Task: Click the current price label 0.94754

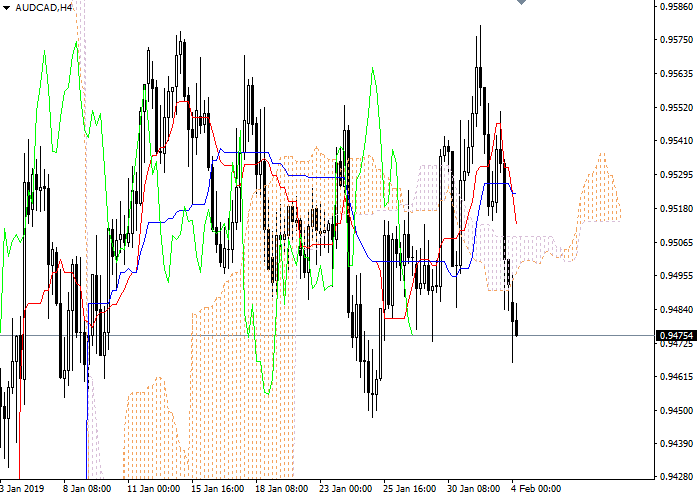Action: (676, 335)
